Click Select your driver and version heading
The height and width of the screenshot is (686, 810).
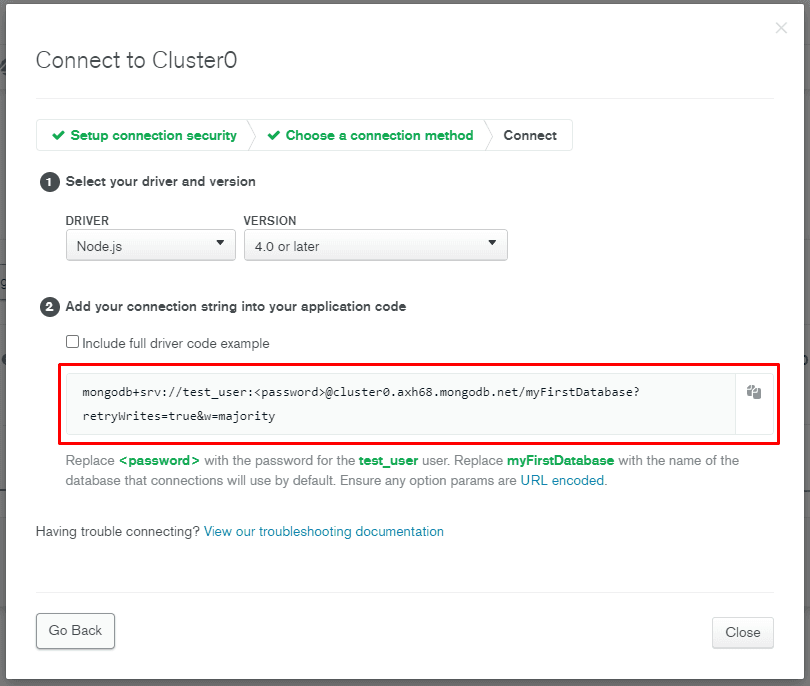click(161, 181)
